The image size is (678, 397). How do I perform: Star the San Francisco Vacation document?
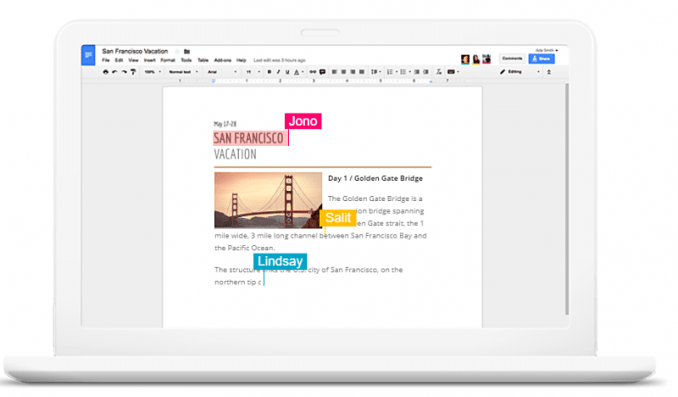(x=177, y=51)
